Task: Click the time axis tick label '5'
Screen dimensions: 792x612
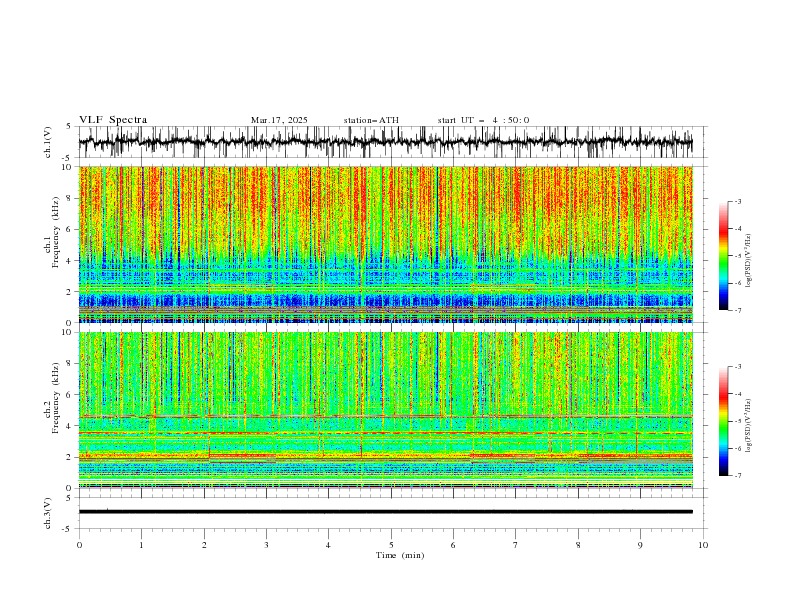Action: pos(391,545)
